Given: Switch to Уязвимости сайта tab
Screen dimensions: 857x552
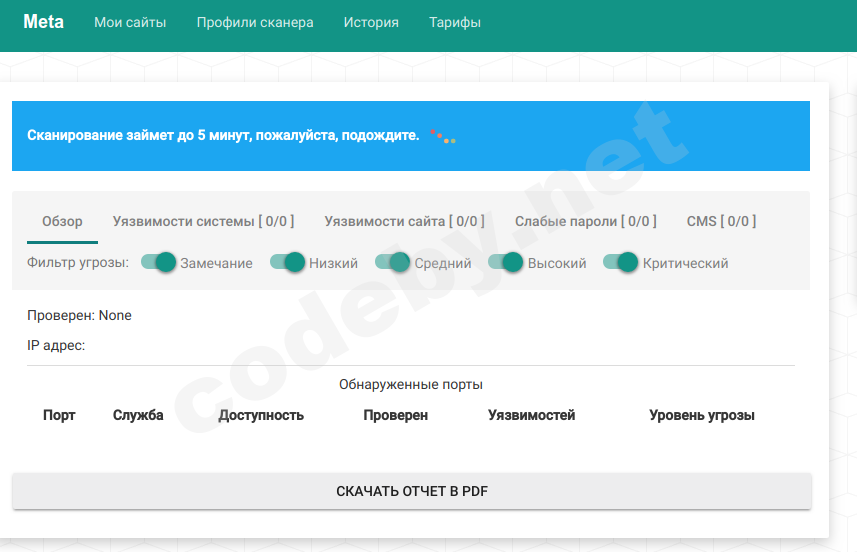Looking at the screenshot, I should pos(404,221).
